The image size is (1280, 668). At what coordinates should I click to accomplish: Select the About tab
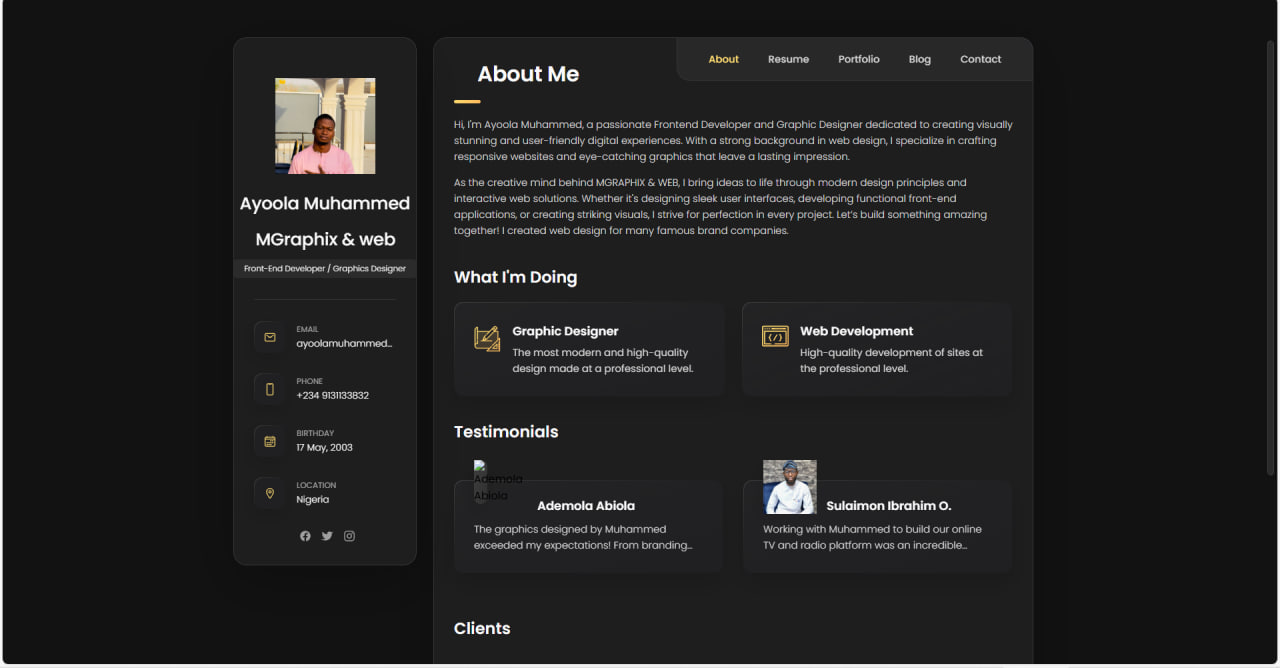point(723,59)
